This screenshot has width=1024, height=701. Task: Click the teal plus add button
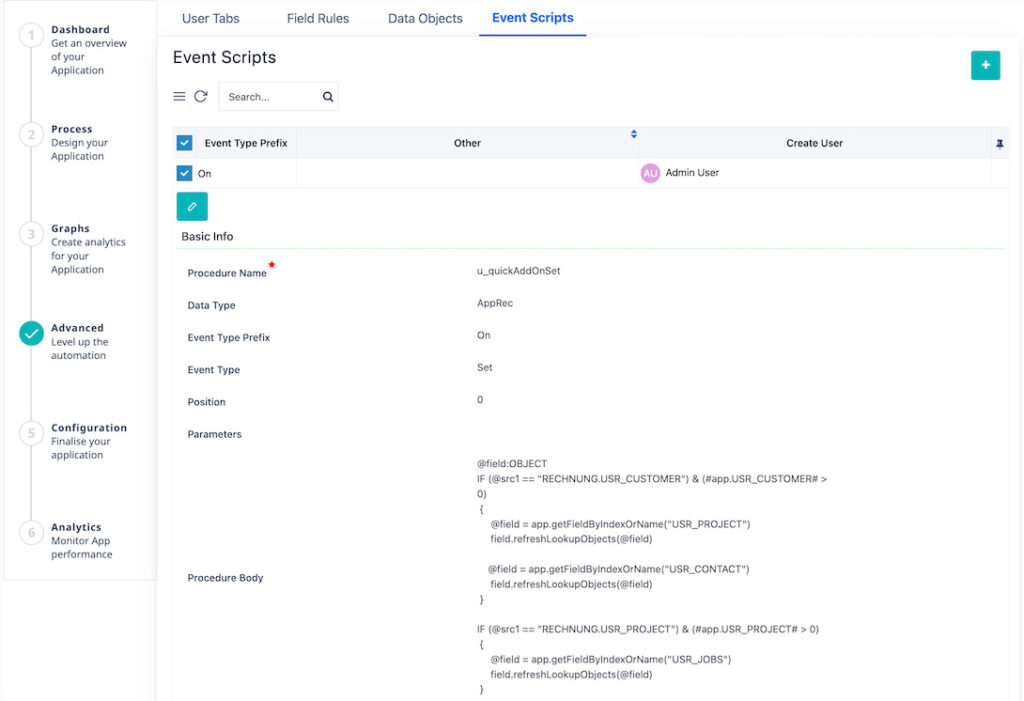pos(985,65)
